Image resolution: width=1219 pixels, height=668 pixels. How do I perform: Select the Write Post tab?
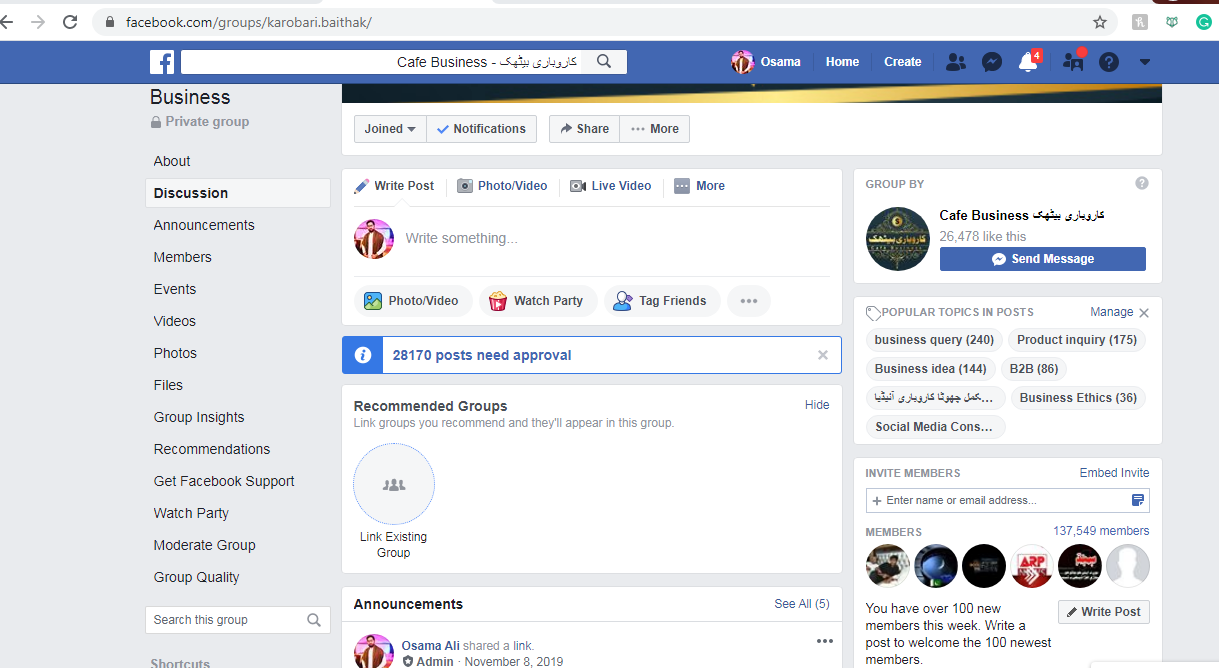pyautogui.click(x=394, y=186)
